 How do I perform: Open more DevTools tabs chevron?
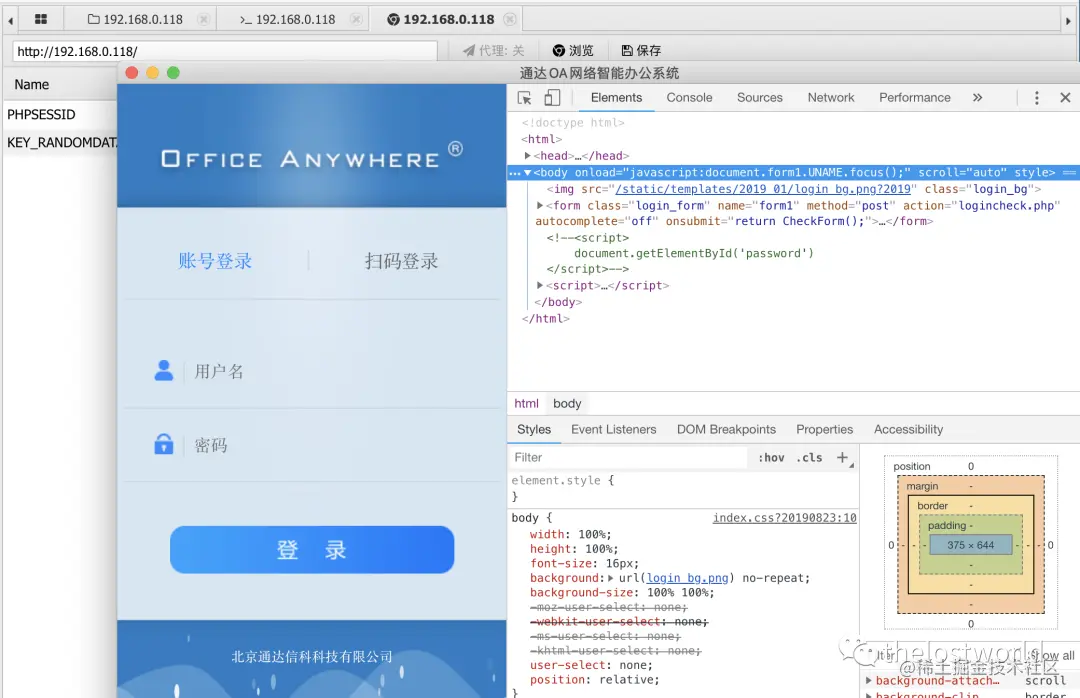(x=977, y=98)
